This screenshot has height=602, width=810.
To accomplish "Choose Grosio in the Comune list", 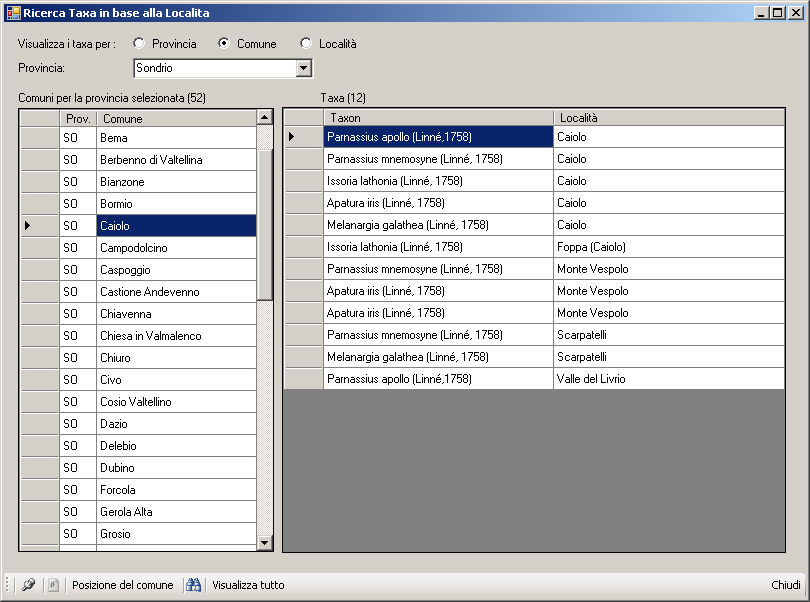I will [x=176, y=533].
